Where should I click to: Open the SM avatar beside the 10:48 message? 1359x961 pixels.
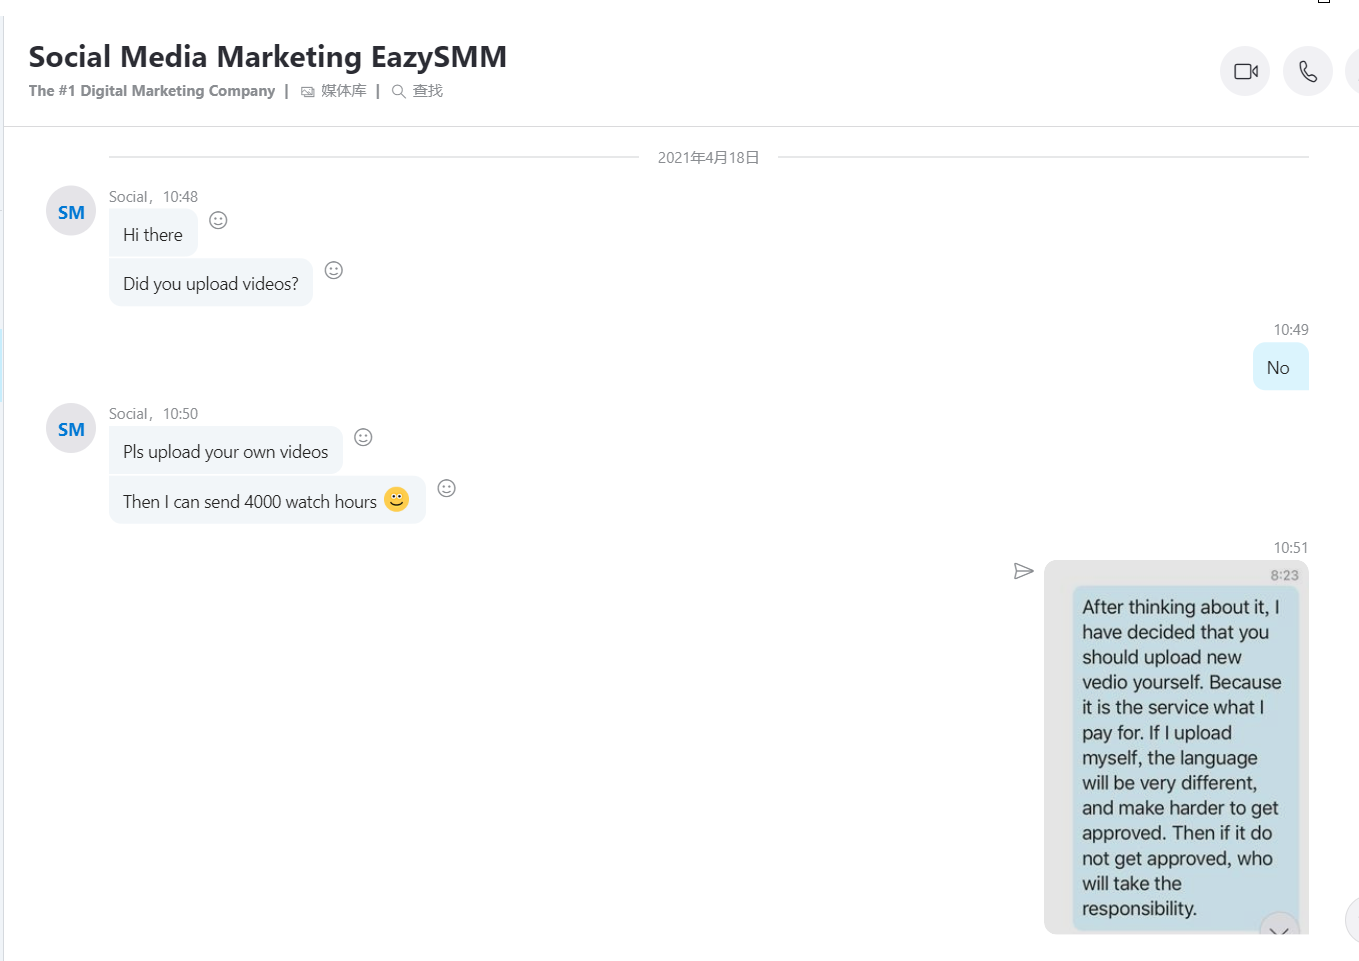pyautogui.click(x=71, y=211)
